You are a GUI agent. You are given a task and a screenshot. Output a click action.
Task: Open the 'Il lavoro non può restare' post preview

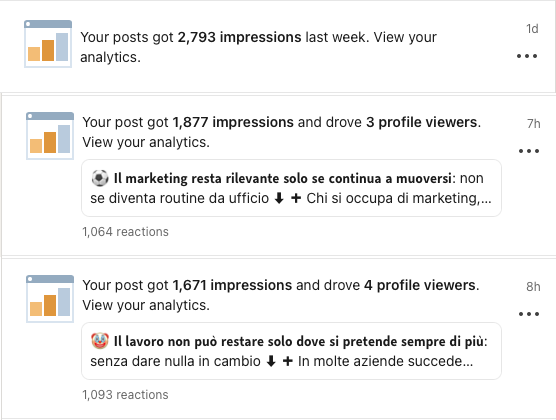coord(291,351)
